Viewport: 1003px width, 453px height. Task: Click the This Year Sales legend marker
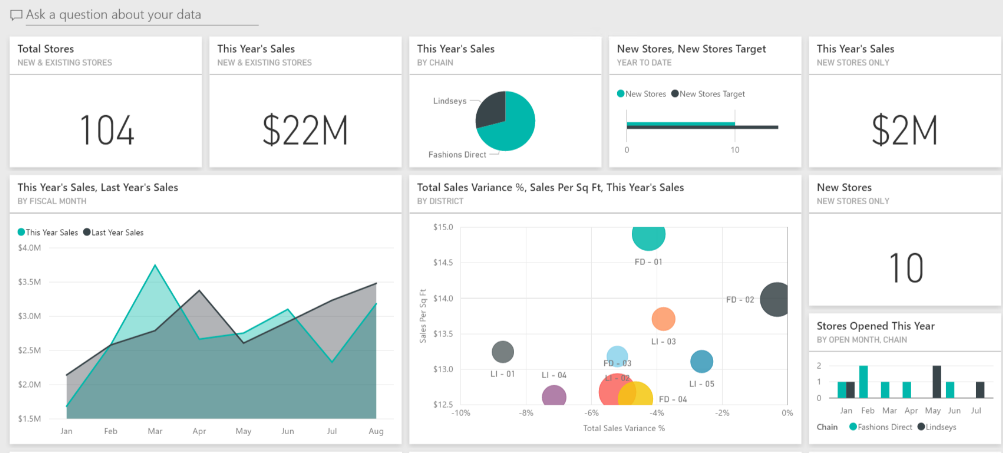22,232
